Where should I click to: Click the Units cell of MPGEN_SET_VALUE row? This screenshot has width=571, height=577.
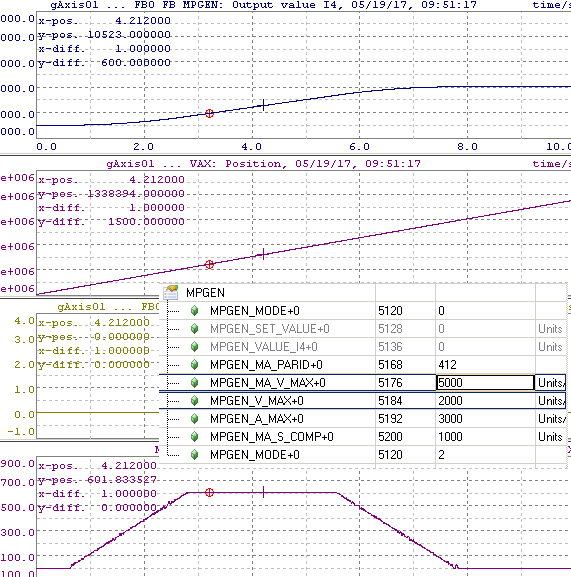[550, 329]
